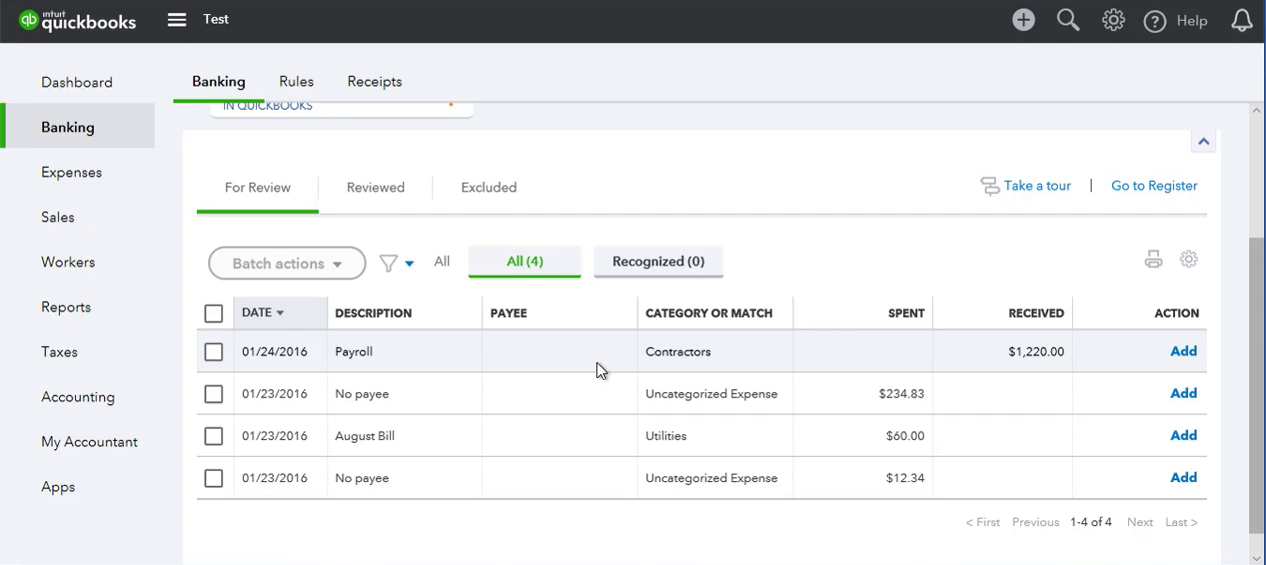Go to Dashboard in sidebar
This screenshot has height=565, width=1266.
click(77, 82)
